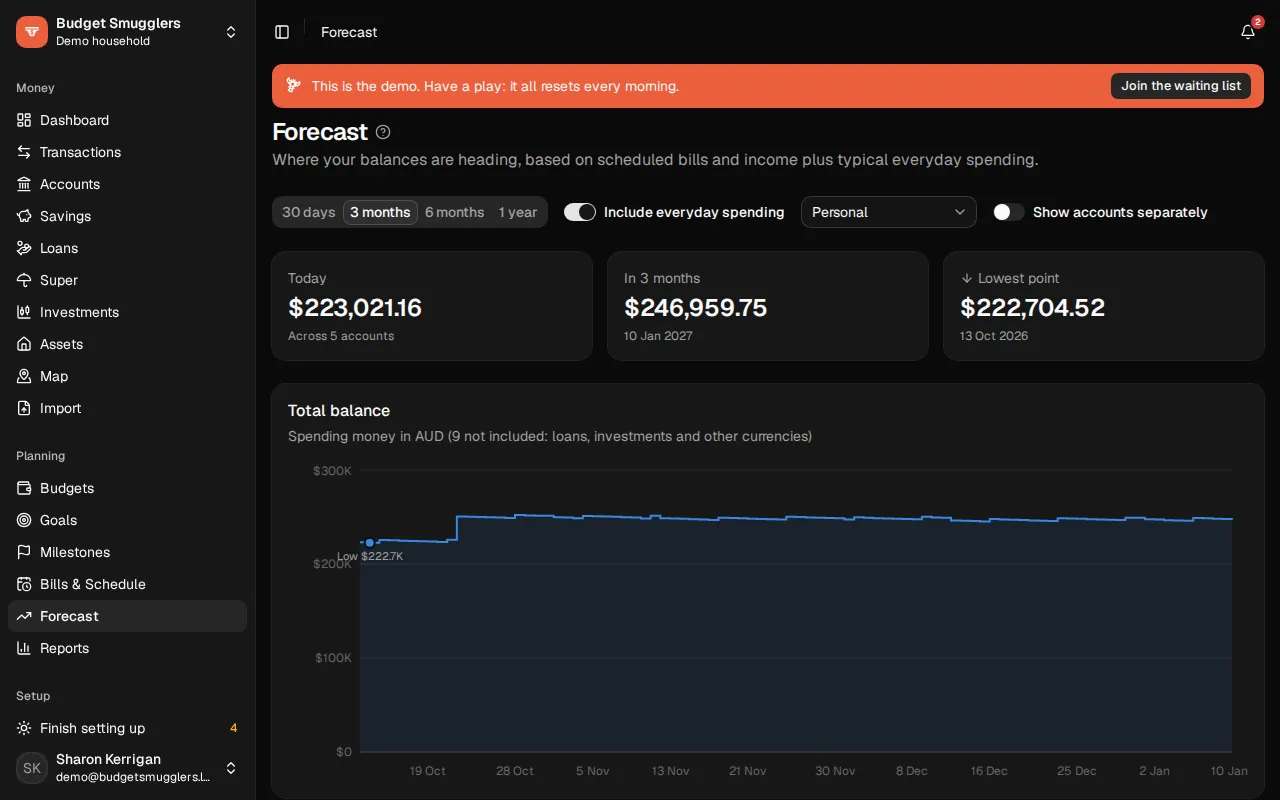Viewport: 1280px width, 800px height.
Task: Open the Forecast page link in sidebar
Action: point(127,616)
